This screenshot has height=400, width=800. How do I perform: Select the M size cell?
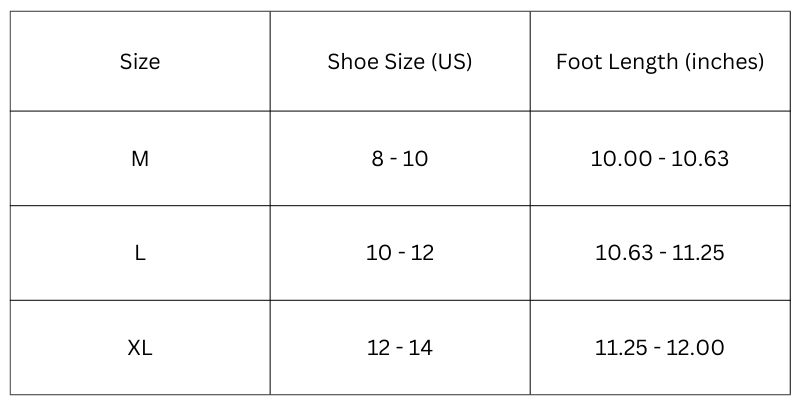pyautogui.click(x=140, y=158)
